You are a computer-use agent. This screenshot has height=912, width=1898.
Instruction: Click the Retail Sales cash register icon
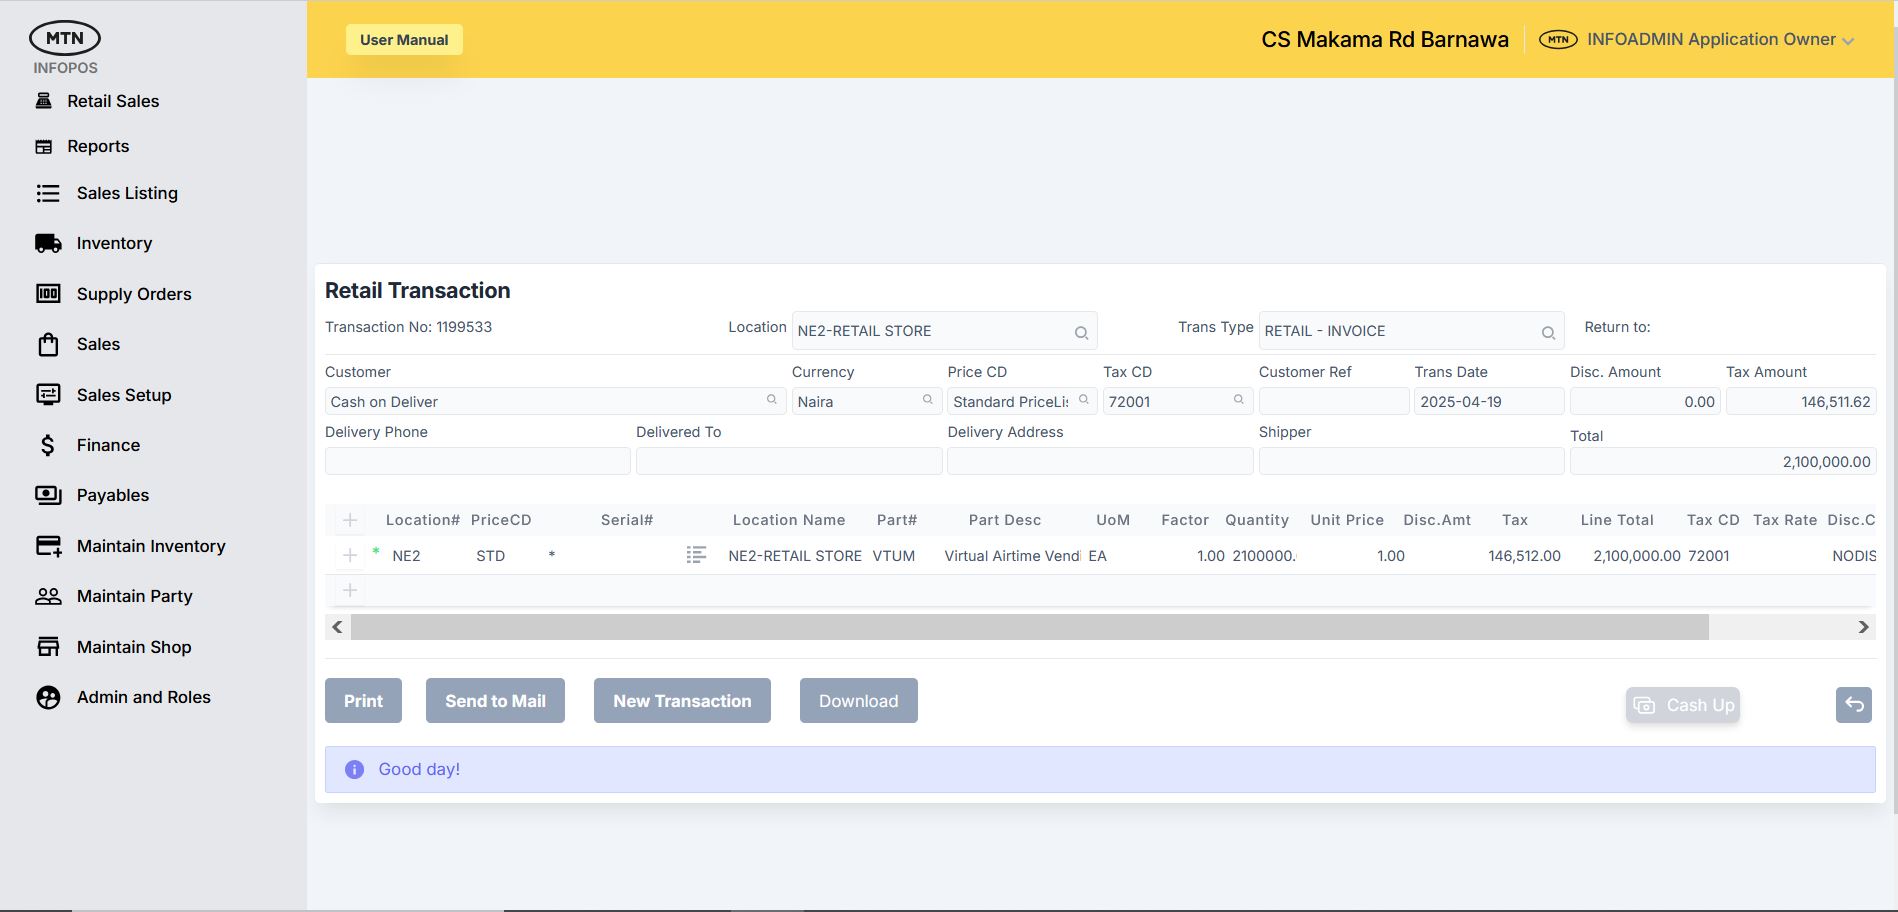tap(44, 101)
